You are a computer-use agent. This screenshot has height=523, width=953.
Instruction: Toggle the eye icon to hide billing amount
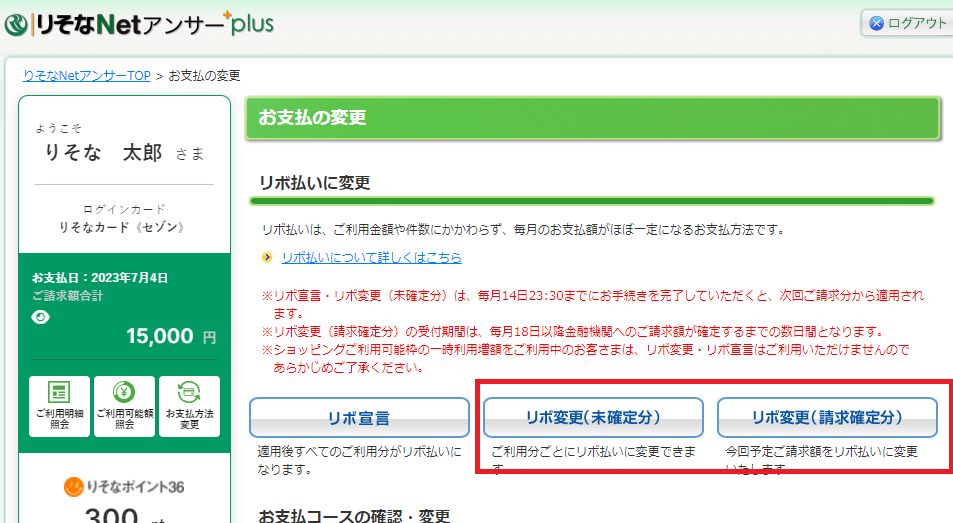click(40, 317)
